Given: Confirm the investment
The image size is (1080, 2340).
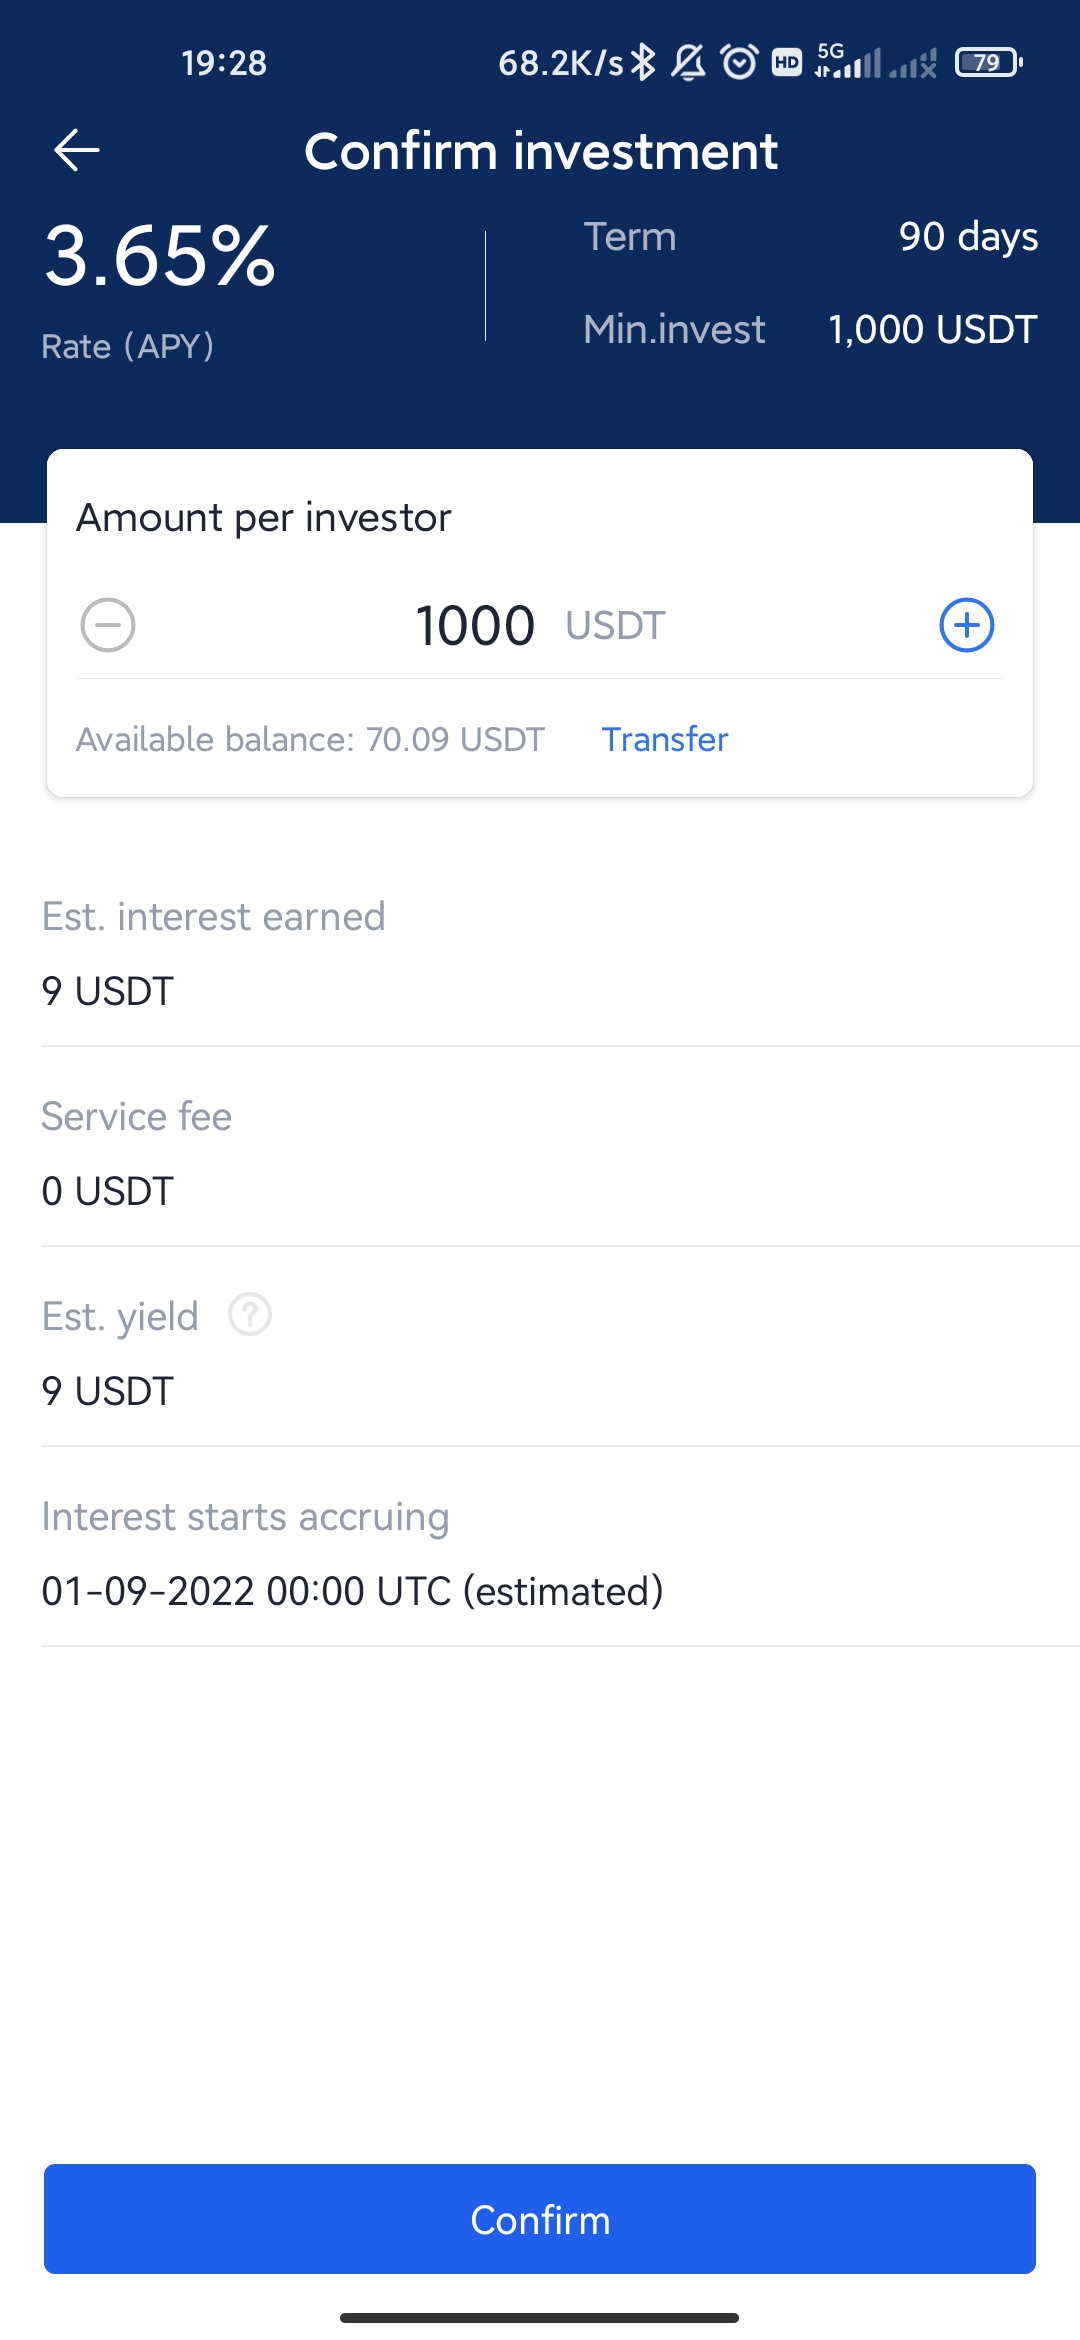Looking at the screenshot, I should click(540, 2219).
